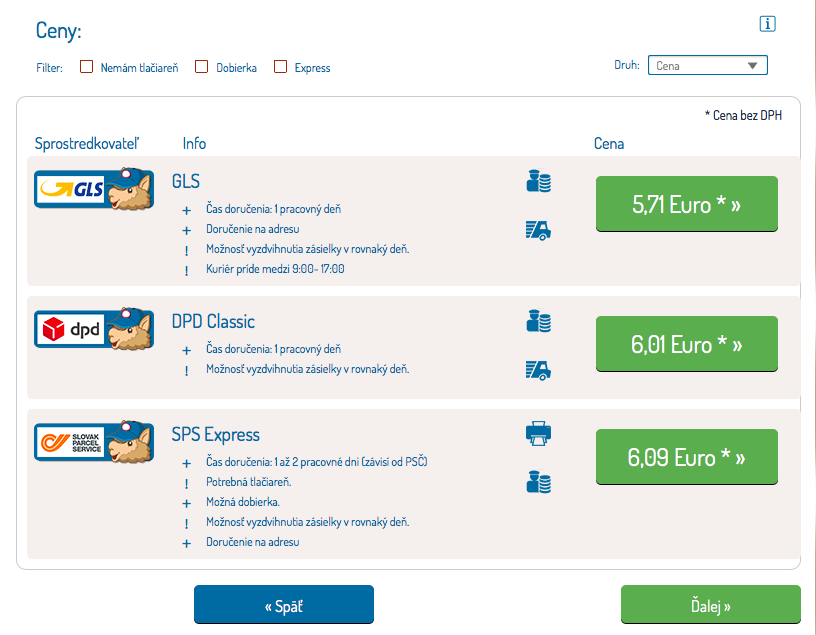Click the info icon at top right

point(768,25)
